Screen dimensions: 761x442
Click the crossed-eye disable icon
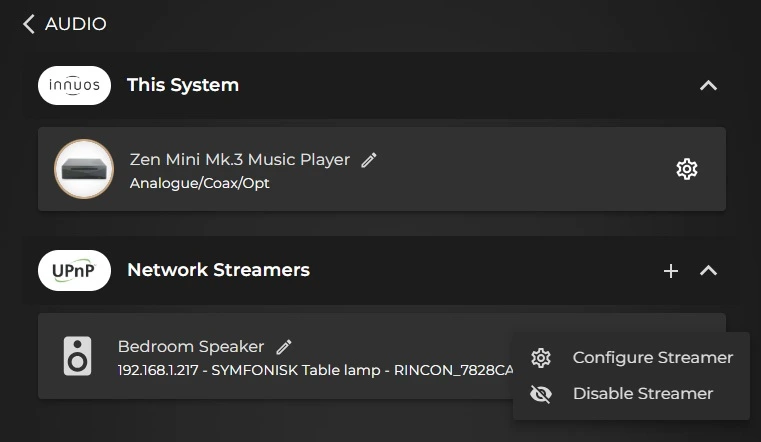click(x=541, y=394)
